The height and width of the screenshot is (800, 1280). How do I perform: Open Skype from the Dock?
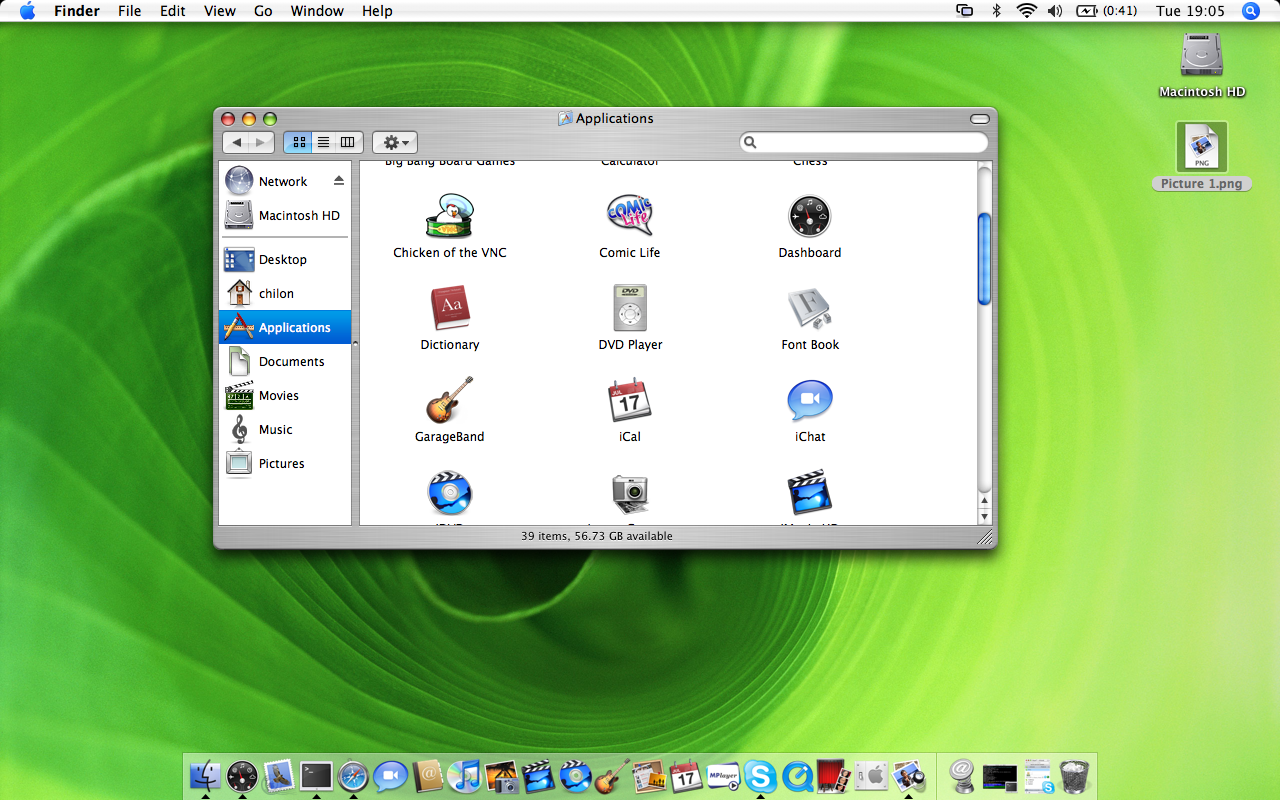(x=760, y=775)
